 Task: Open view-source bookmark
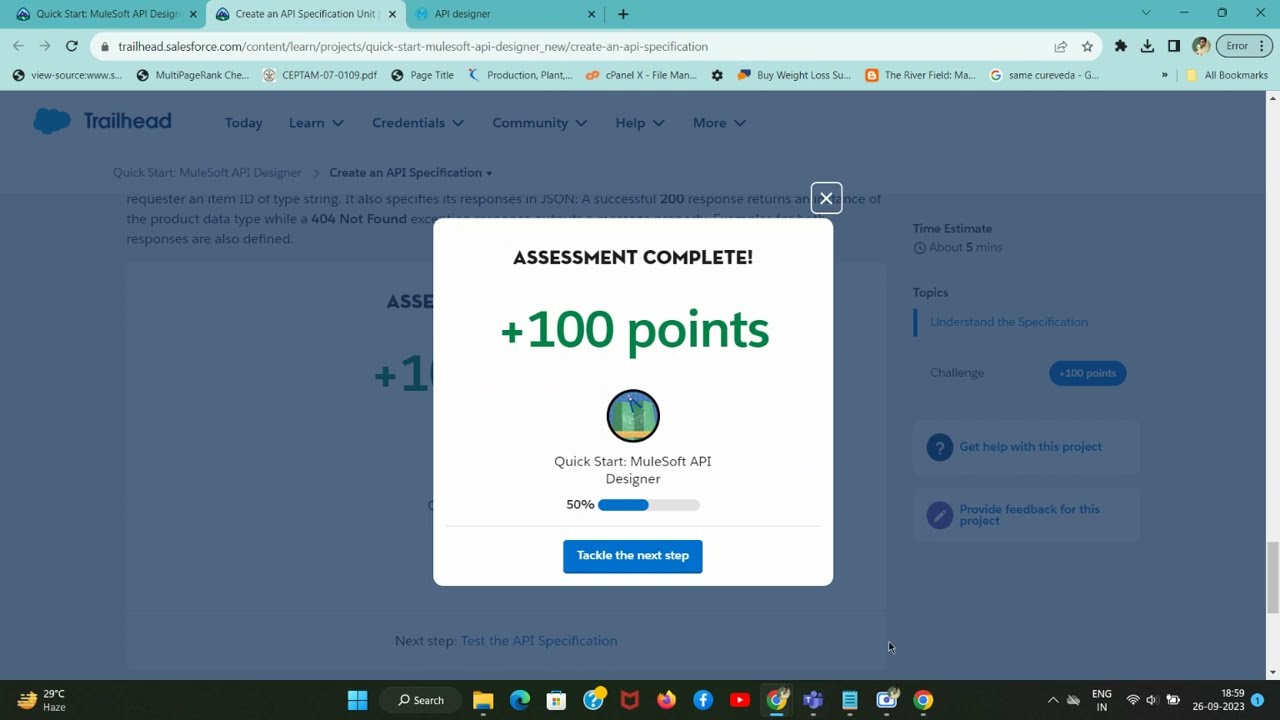[67, 75]
